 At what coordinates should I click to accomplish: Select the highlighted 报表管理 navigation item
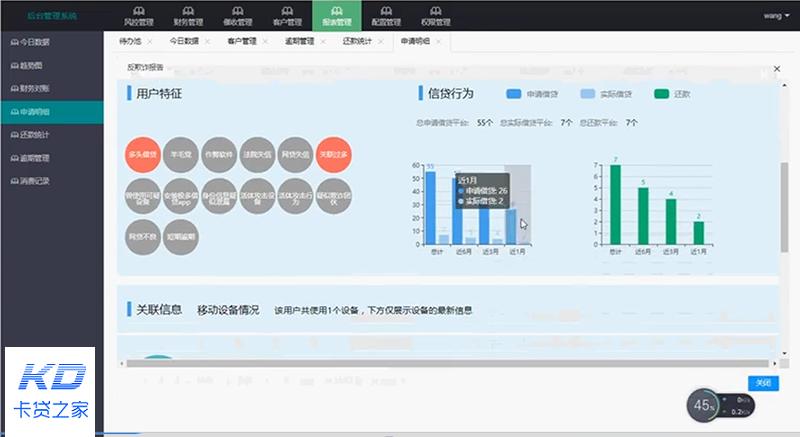337,16
